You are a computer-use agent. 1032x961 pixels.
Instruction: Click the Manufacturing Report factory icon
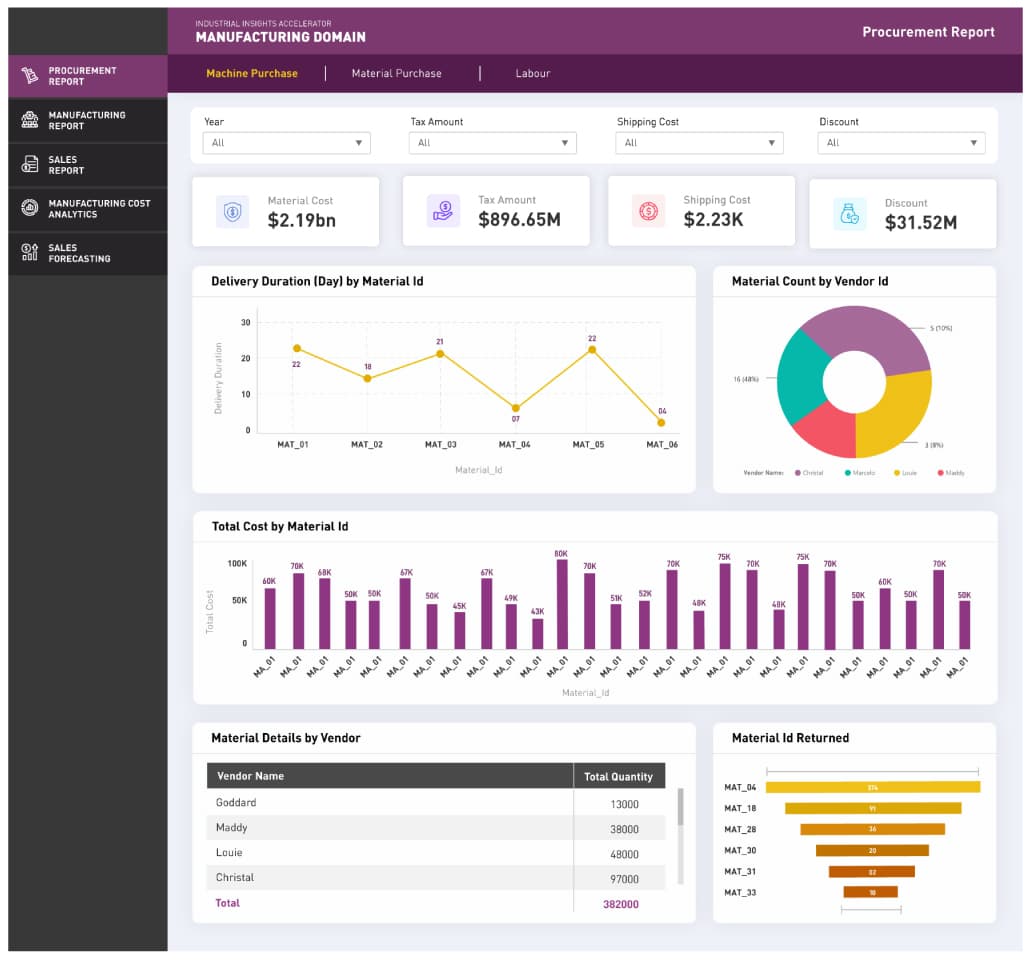click(30, 120)
